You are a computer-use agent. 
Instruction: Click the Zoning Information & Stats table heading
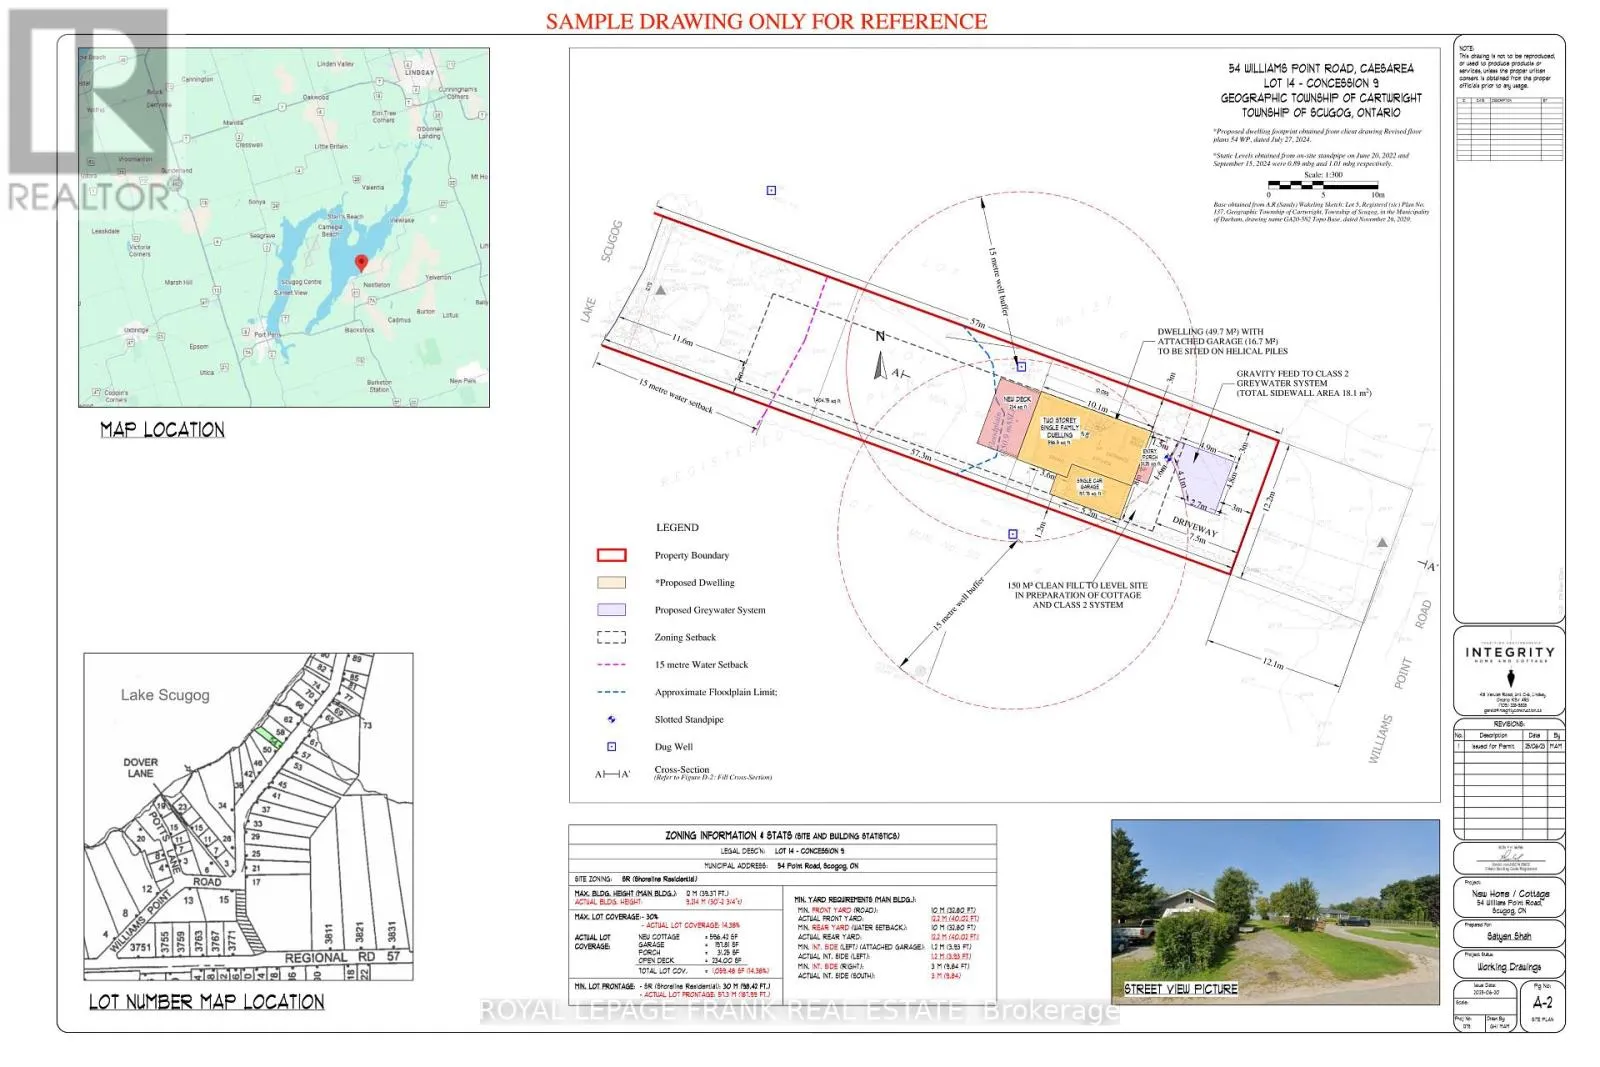tap(782, 835)
